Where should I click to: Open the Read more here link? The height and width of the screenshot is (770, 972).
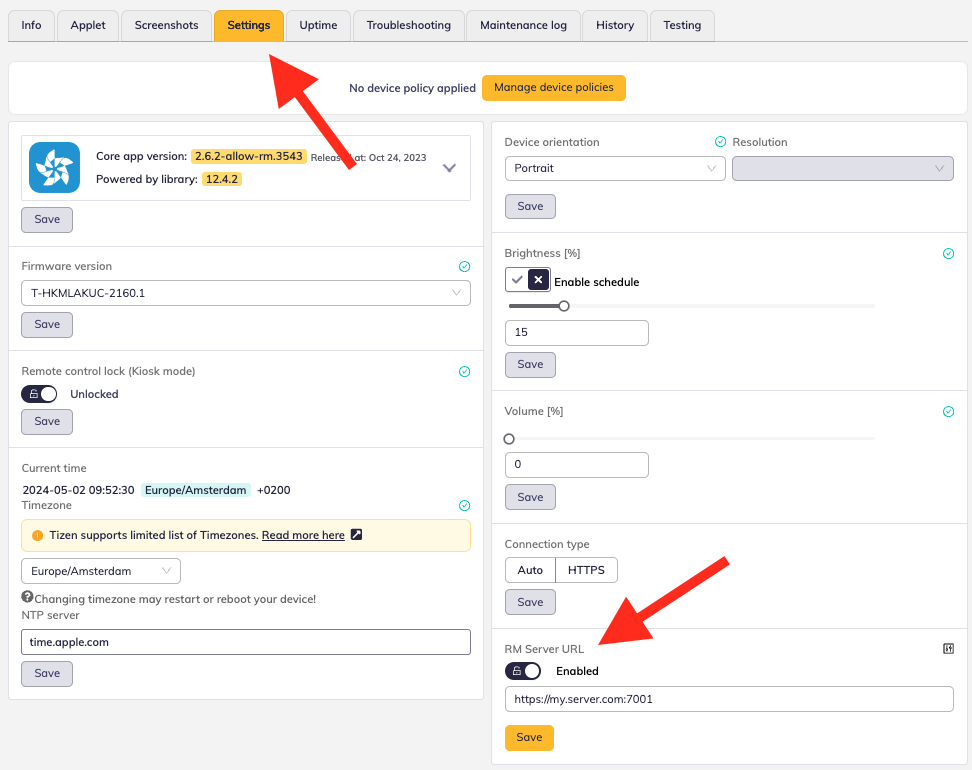(x=303, y=535)
